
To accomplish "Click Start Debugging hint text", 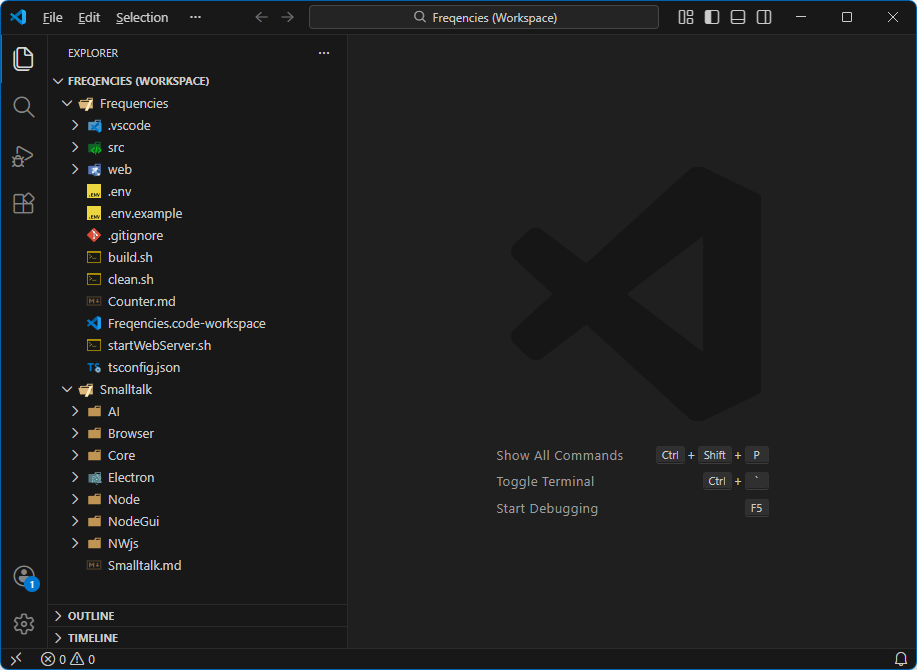I will (x=547, y=509).
